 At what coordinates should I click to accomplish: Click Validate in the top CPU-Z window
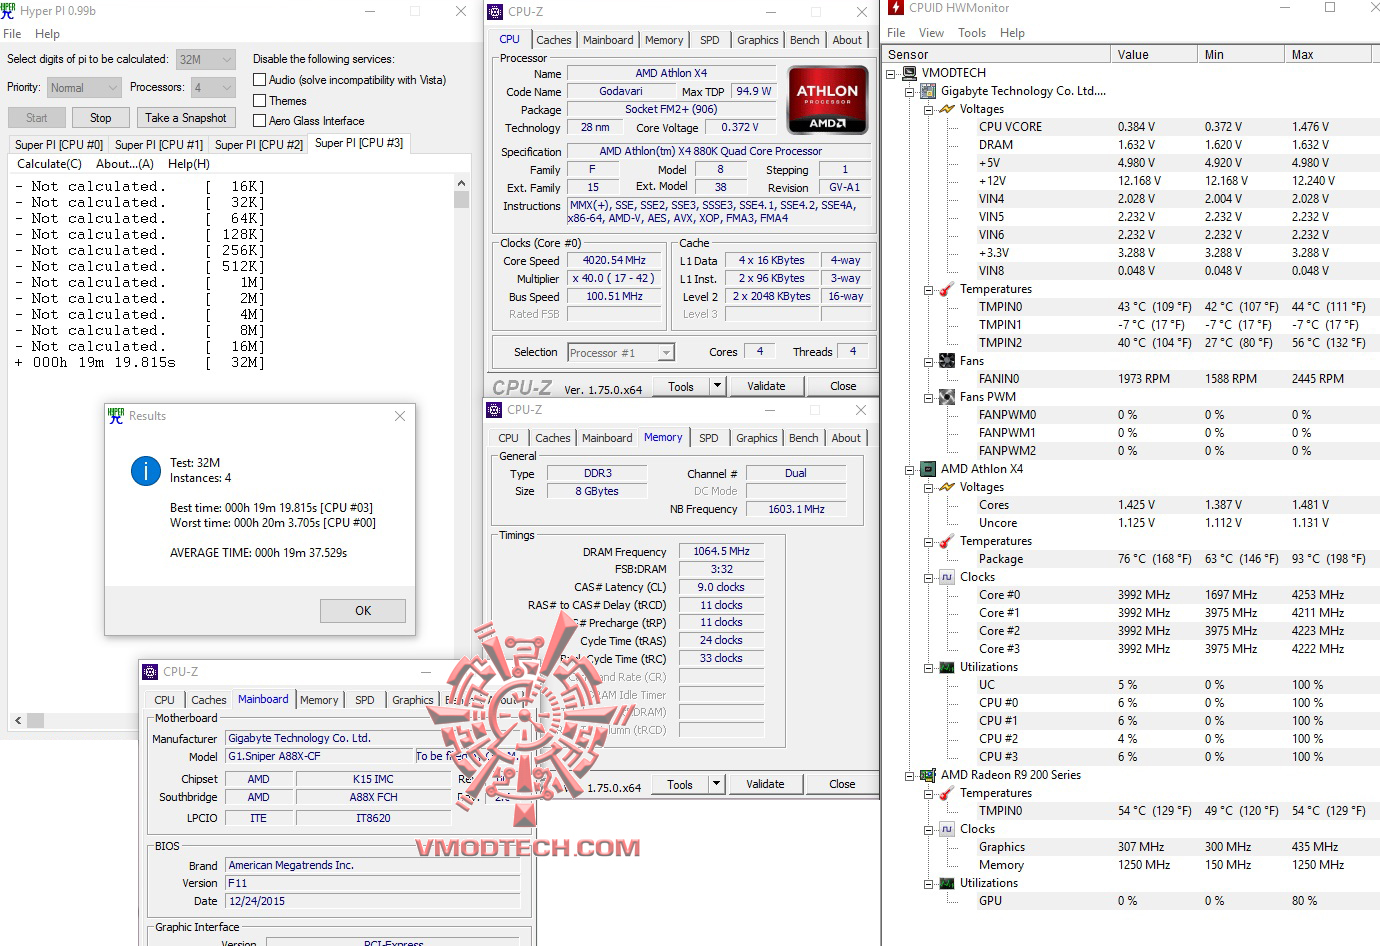pyautogui.click(x=766, y=386)
